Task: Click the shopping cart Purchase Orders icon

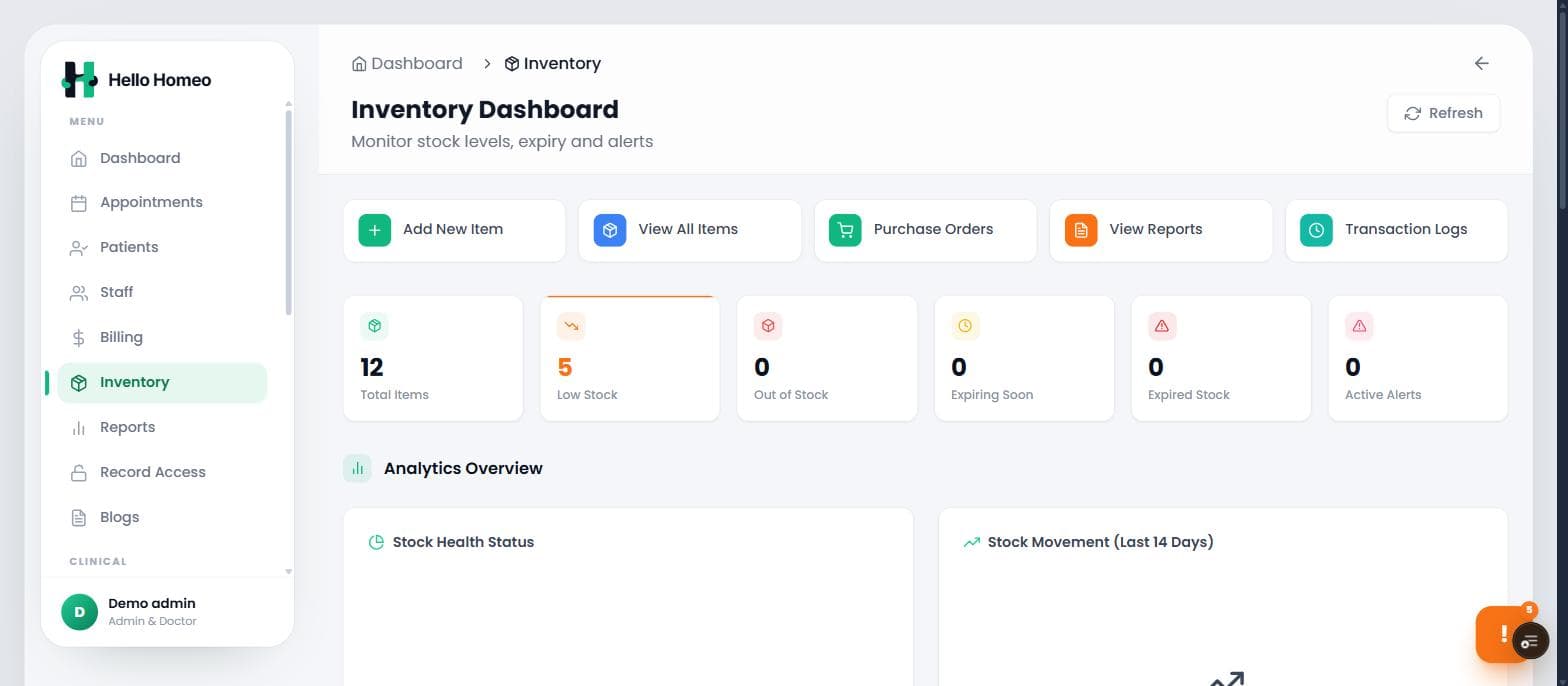Action: coord(845,230)
